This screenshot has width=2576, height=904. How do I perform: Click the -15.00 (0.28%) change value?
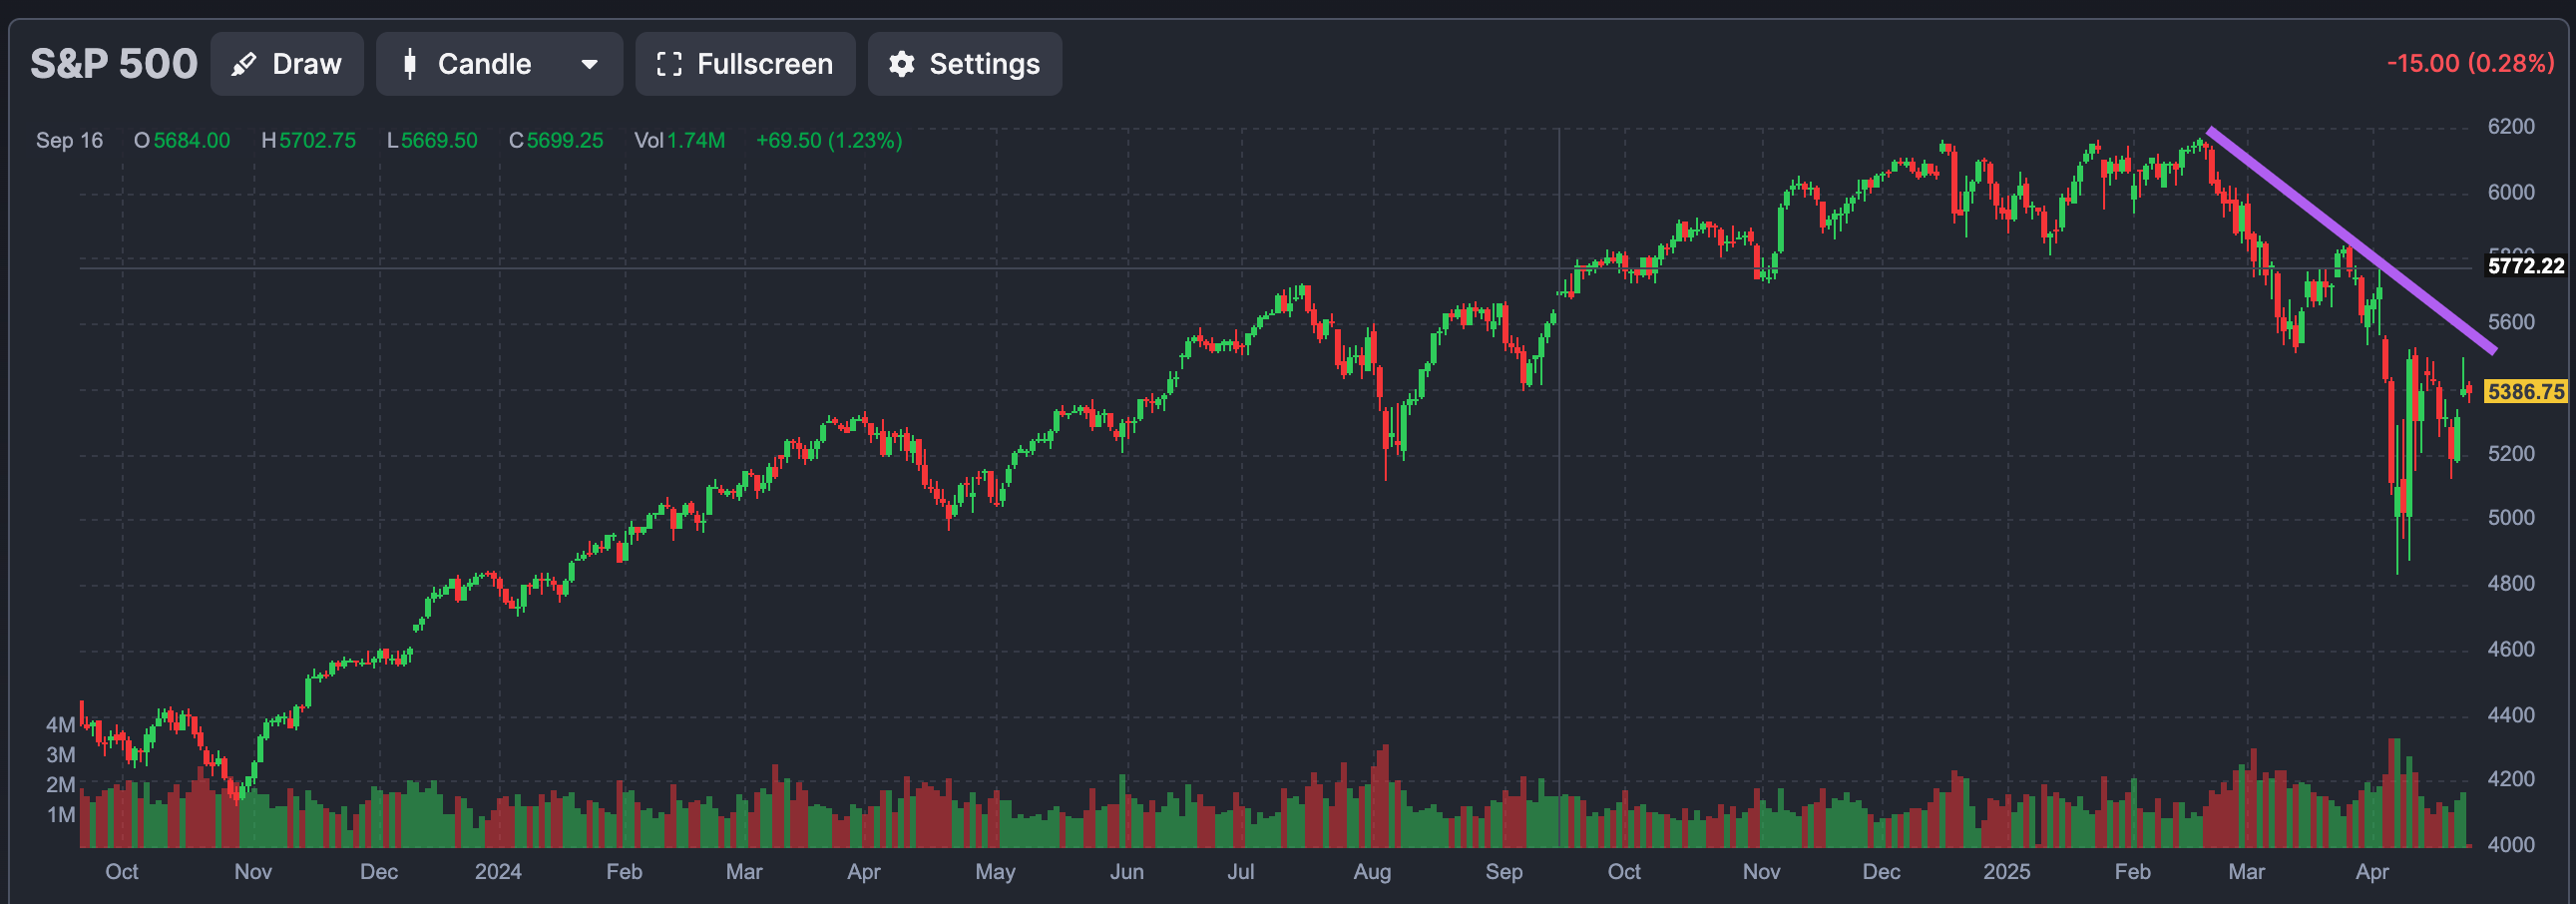pyautogui.click(x=2470, y=63)
